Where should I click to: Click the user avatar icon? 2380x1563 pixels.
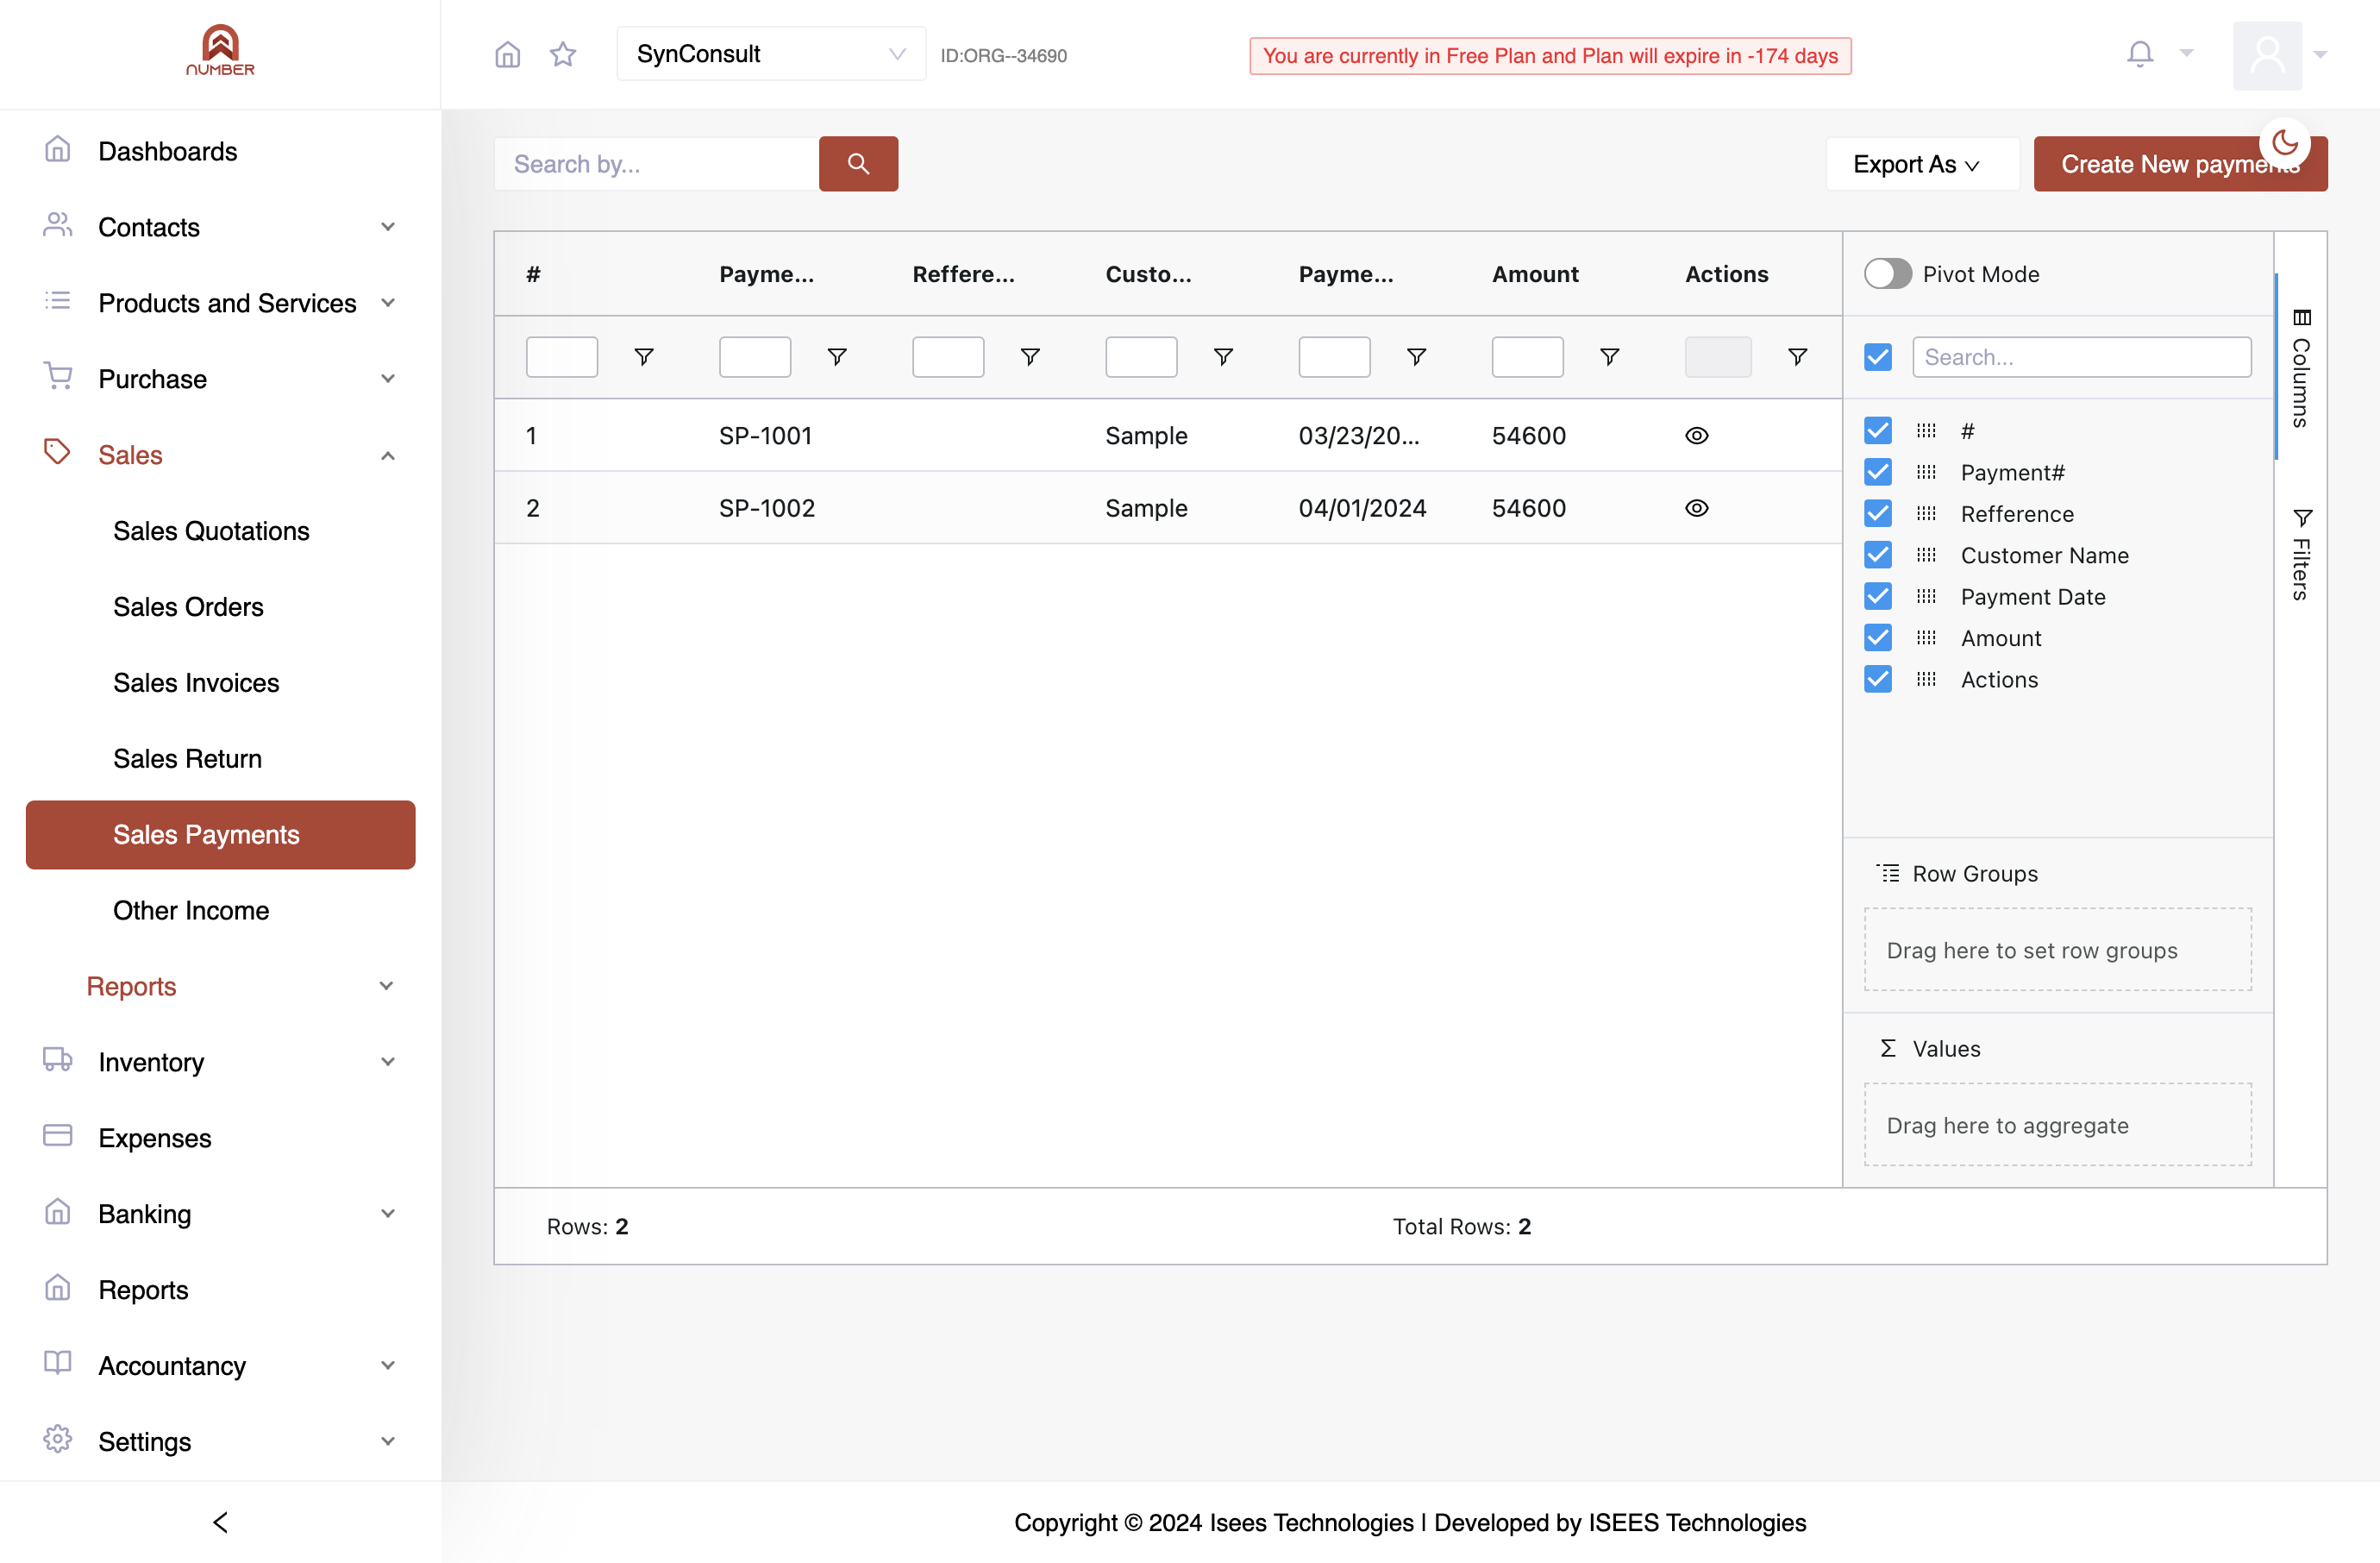tap(2267, 55)
